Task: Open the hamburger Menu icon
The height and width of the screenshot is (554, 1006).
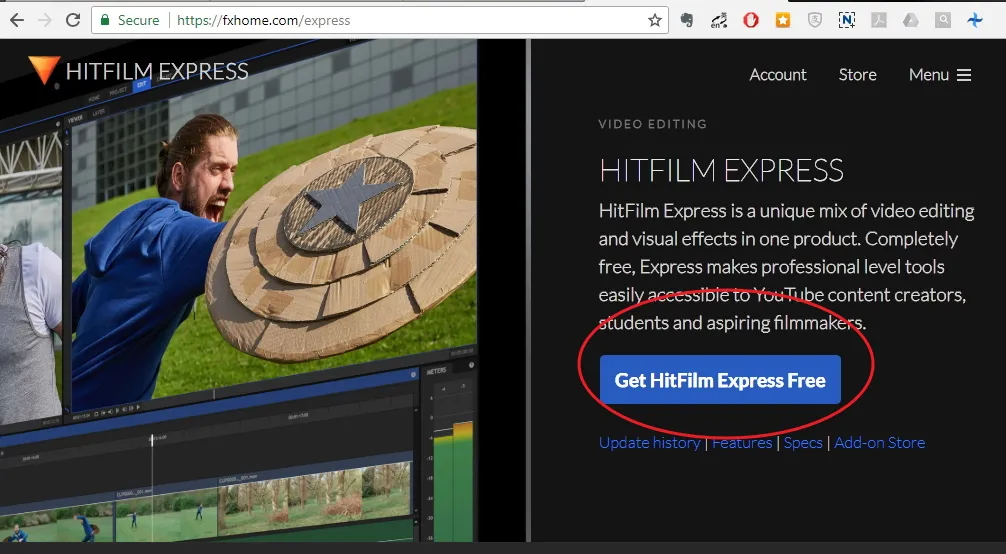Action: (x=964, y=75)
